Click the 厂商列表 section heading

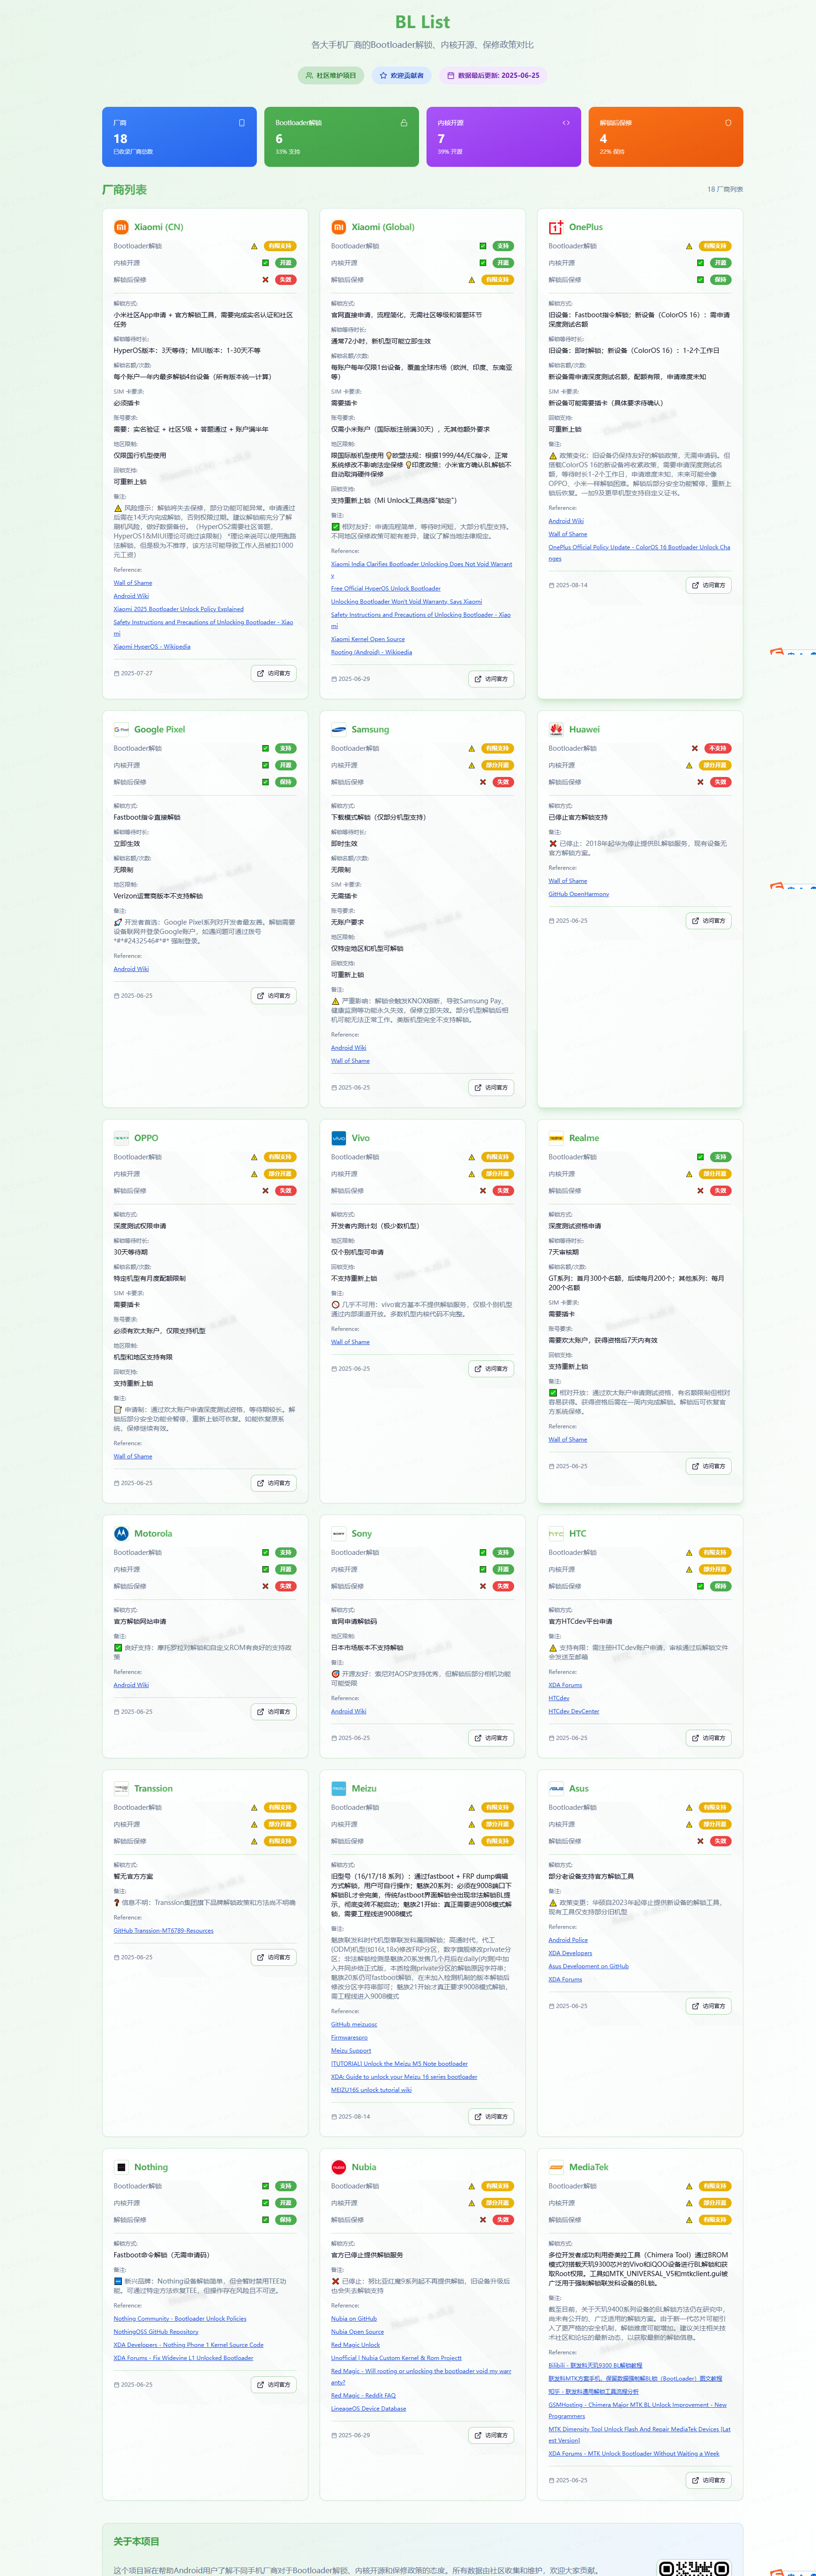click(x=124, y=190)
